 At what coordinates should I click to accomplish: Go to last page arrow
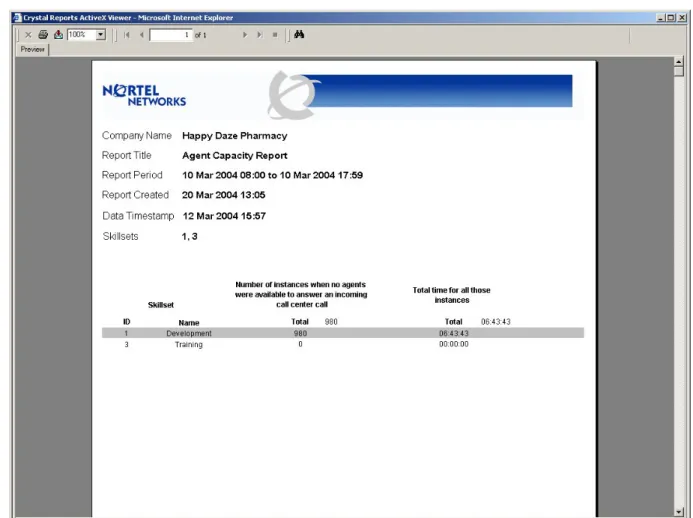click(x=260, y=35)
